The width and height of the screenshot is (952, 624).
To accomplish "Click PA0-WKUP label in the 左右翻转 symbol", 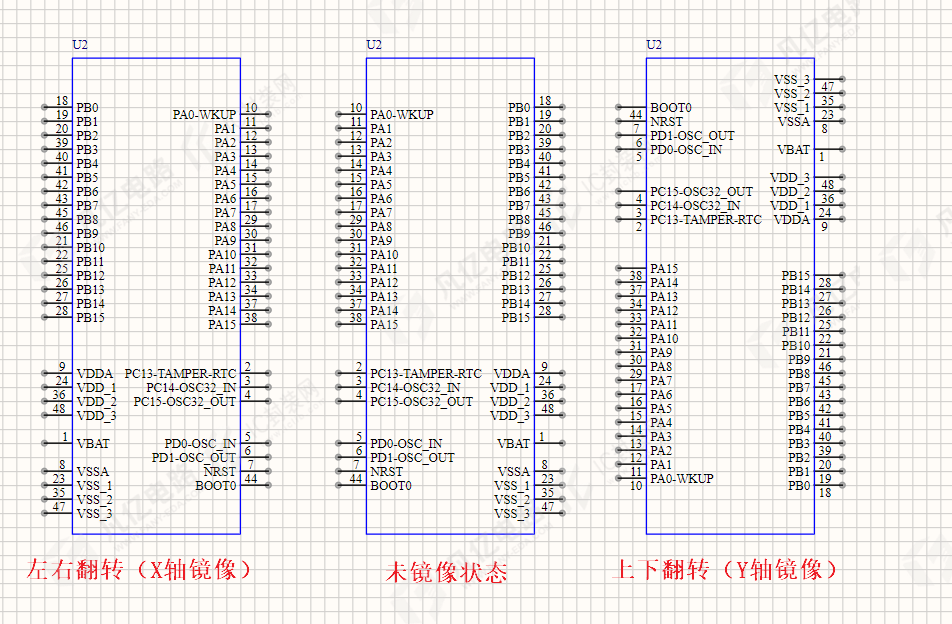I will (205, 115).
